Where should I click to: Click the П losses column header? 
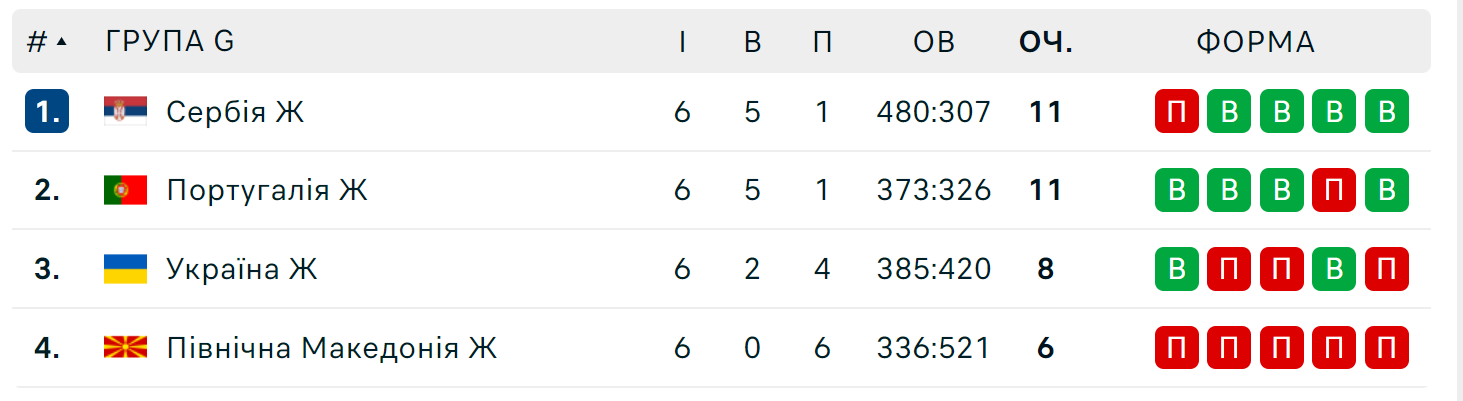pos(822,42)
